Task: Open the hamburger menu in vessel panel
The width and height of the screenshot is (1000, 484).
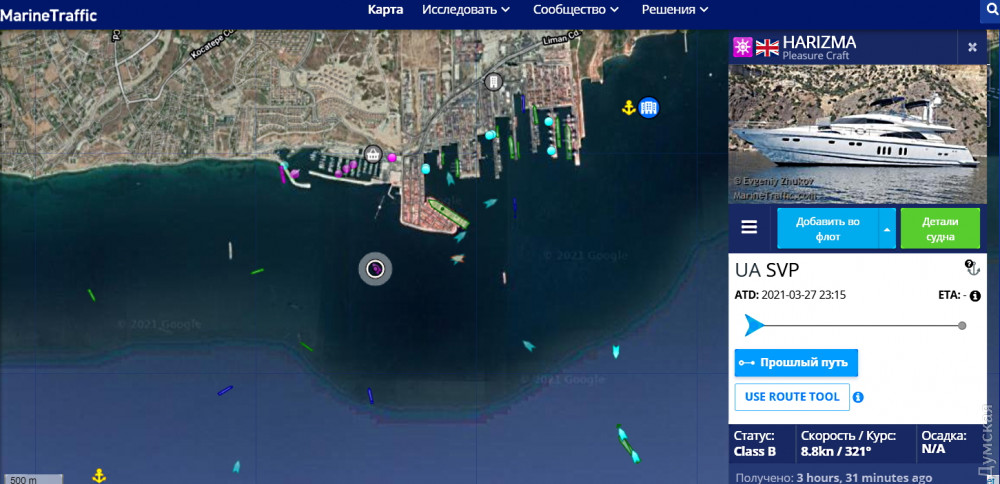Action: 749,228
